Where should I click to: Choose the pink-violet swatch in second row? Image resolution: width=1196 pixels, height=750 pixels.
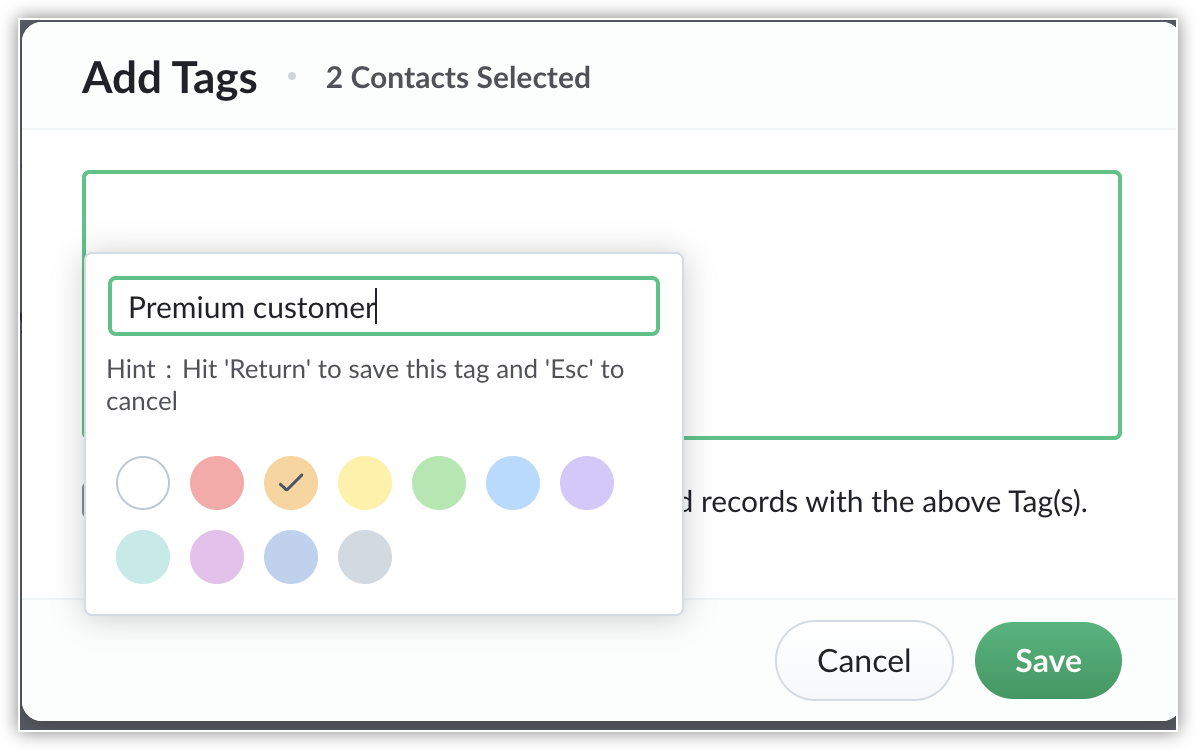(217, 558)
